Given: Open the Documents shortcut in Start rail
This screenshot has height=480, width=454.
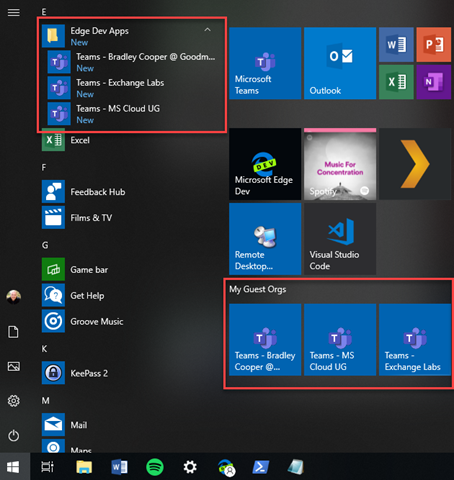Looking at the screenshot, I should pyautogui.click(x=14, y=332).
